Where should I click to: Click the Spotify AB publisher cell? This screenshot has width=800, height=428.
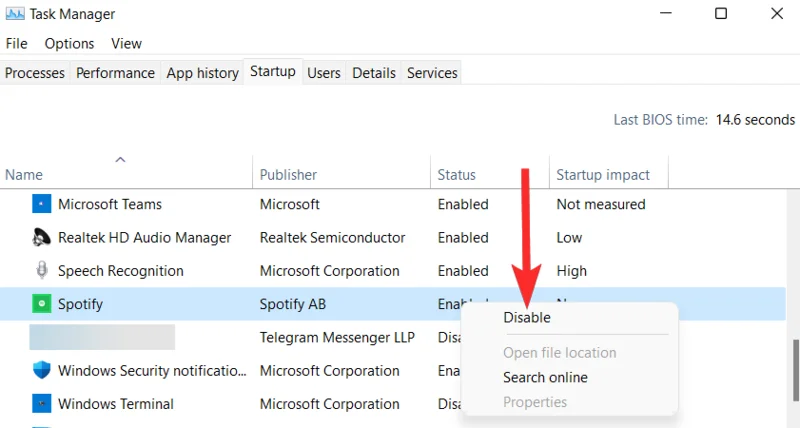[293, 304]
